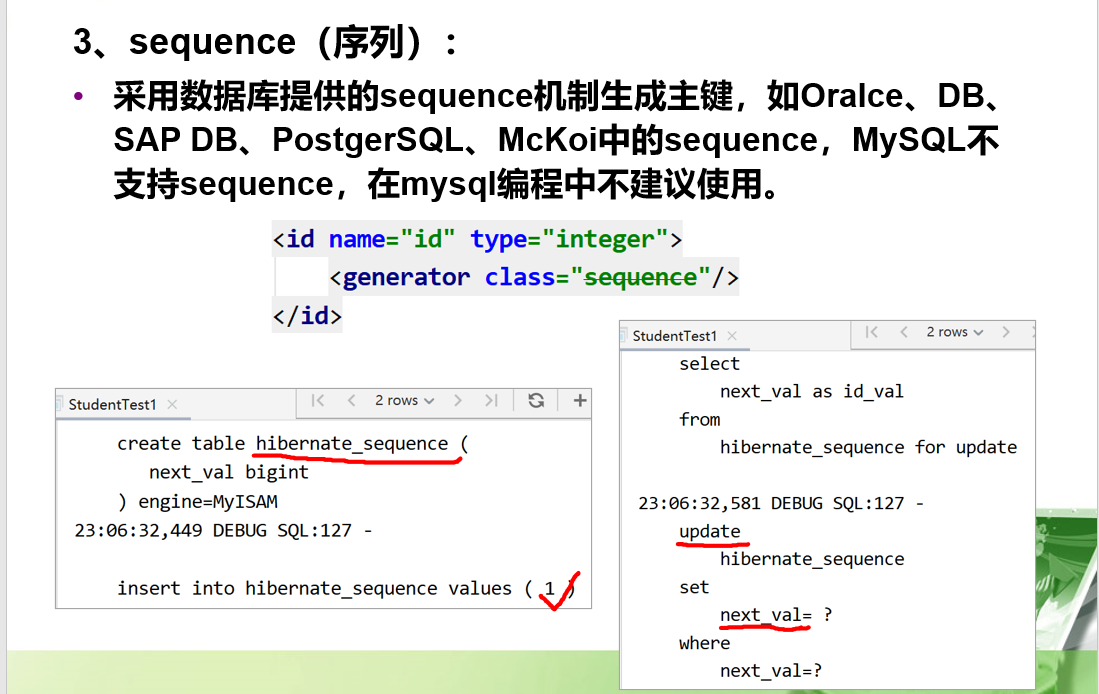
Task: Go to first page in left StudentTest1 panel
Action: [x=318, y=400]
